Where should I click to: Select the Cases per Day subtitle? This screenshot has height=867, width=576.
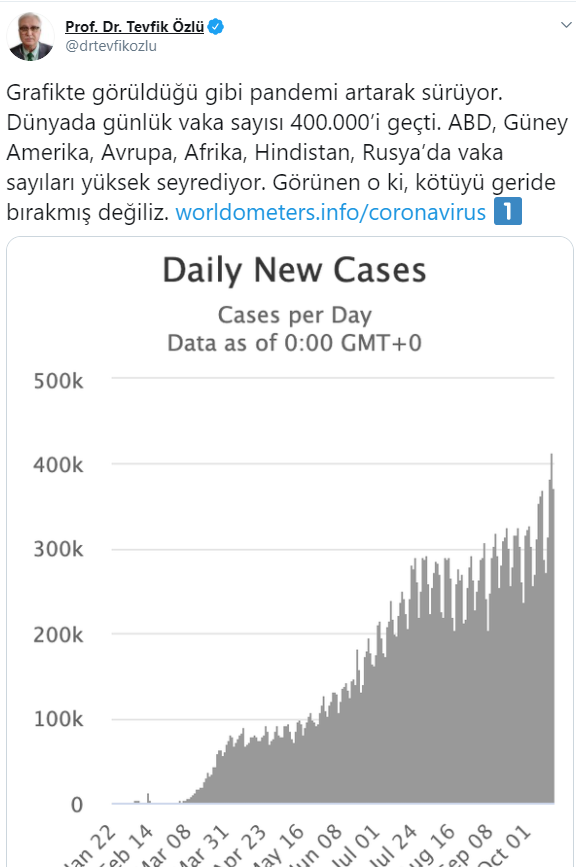click(295, 315)
